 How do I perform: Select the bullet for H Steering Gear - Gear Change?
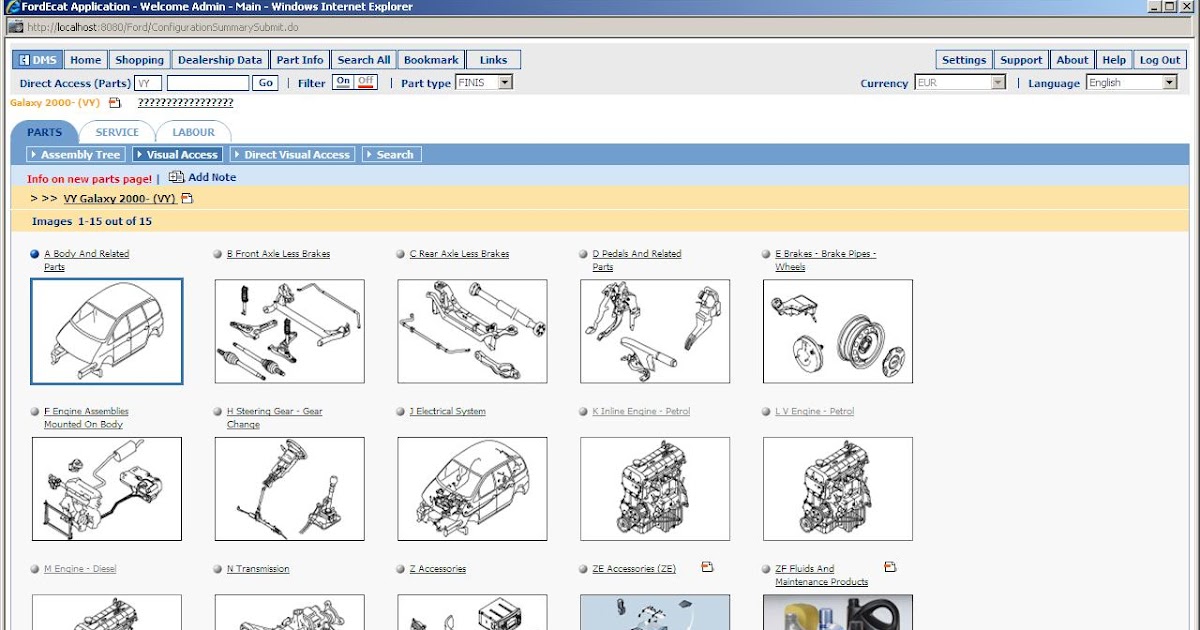coord(218,411)
